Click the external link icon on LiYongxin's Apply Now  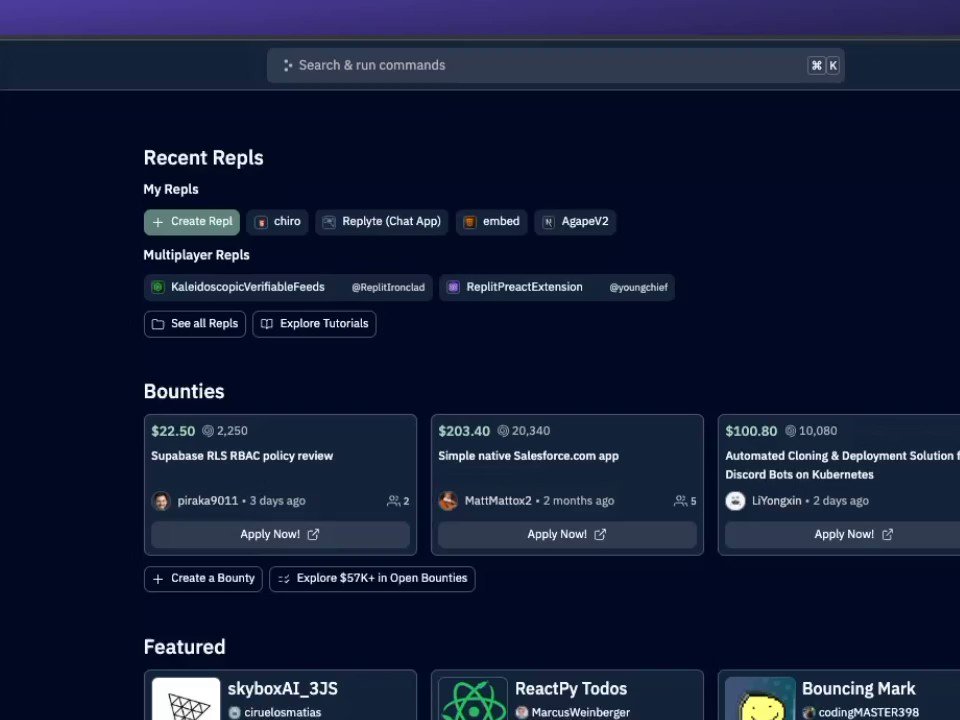(x=888, y=534)
